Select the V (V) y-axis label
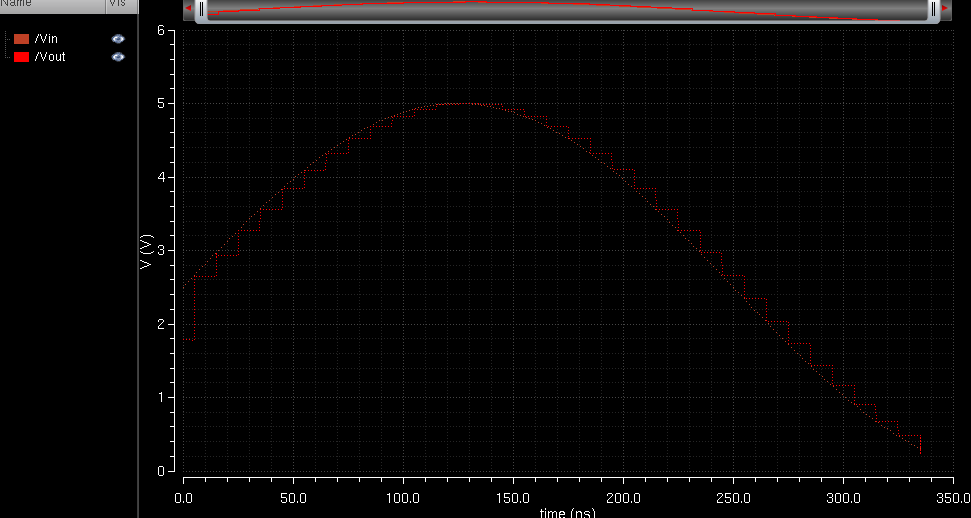Viewport: 971px width, 518px height. coord(148,251)
